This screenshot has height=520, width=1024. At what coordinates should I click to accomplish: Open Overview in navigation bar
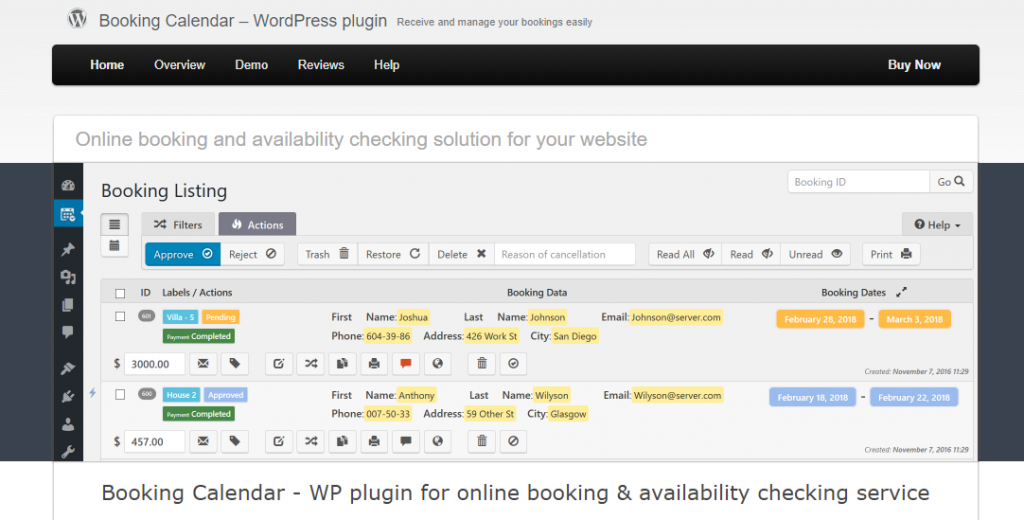[x=180, y=65]
